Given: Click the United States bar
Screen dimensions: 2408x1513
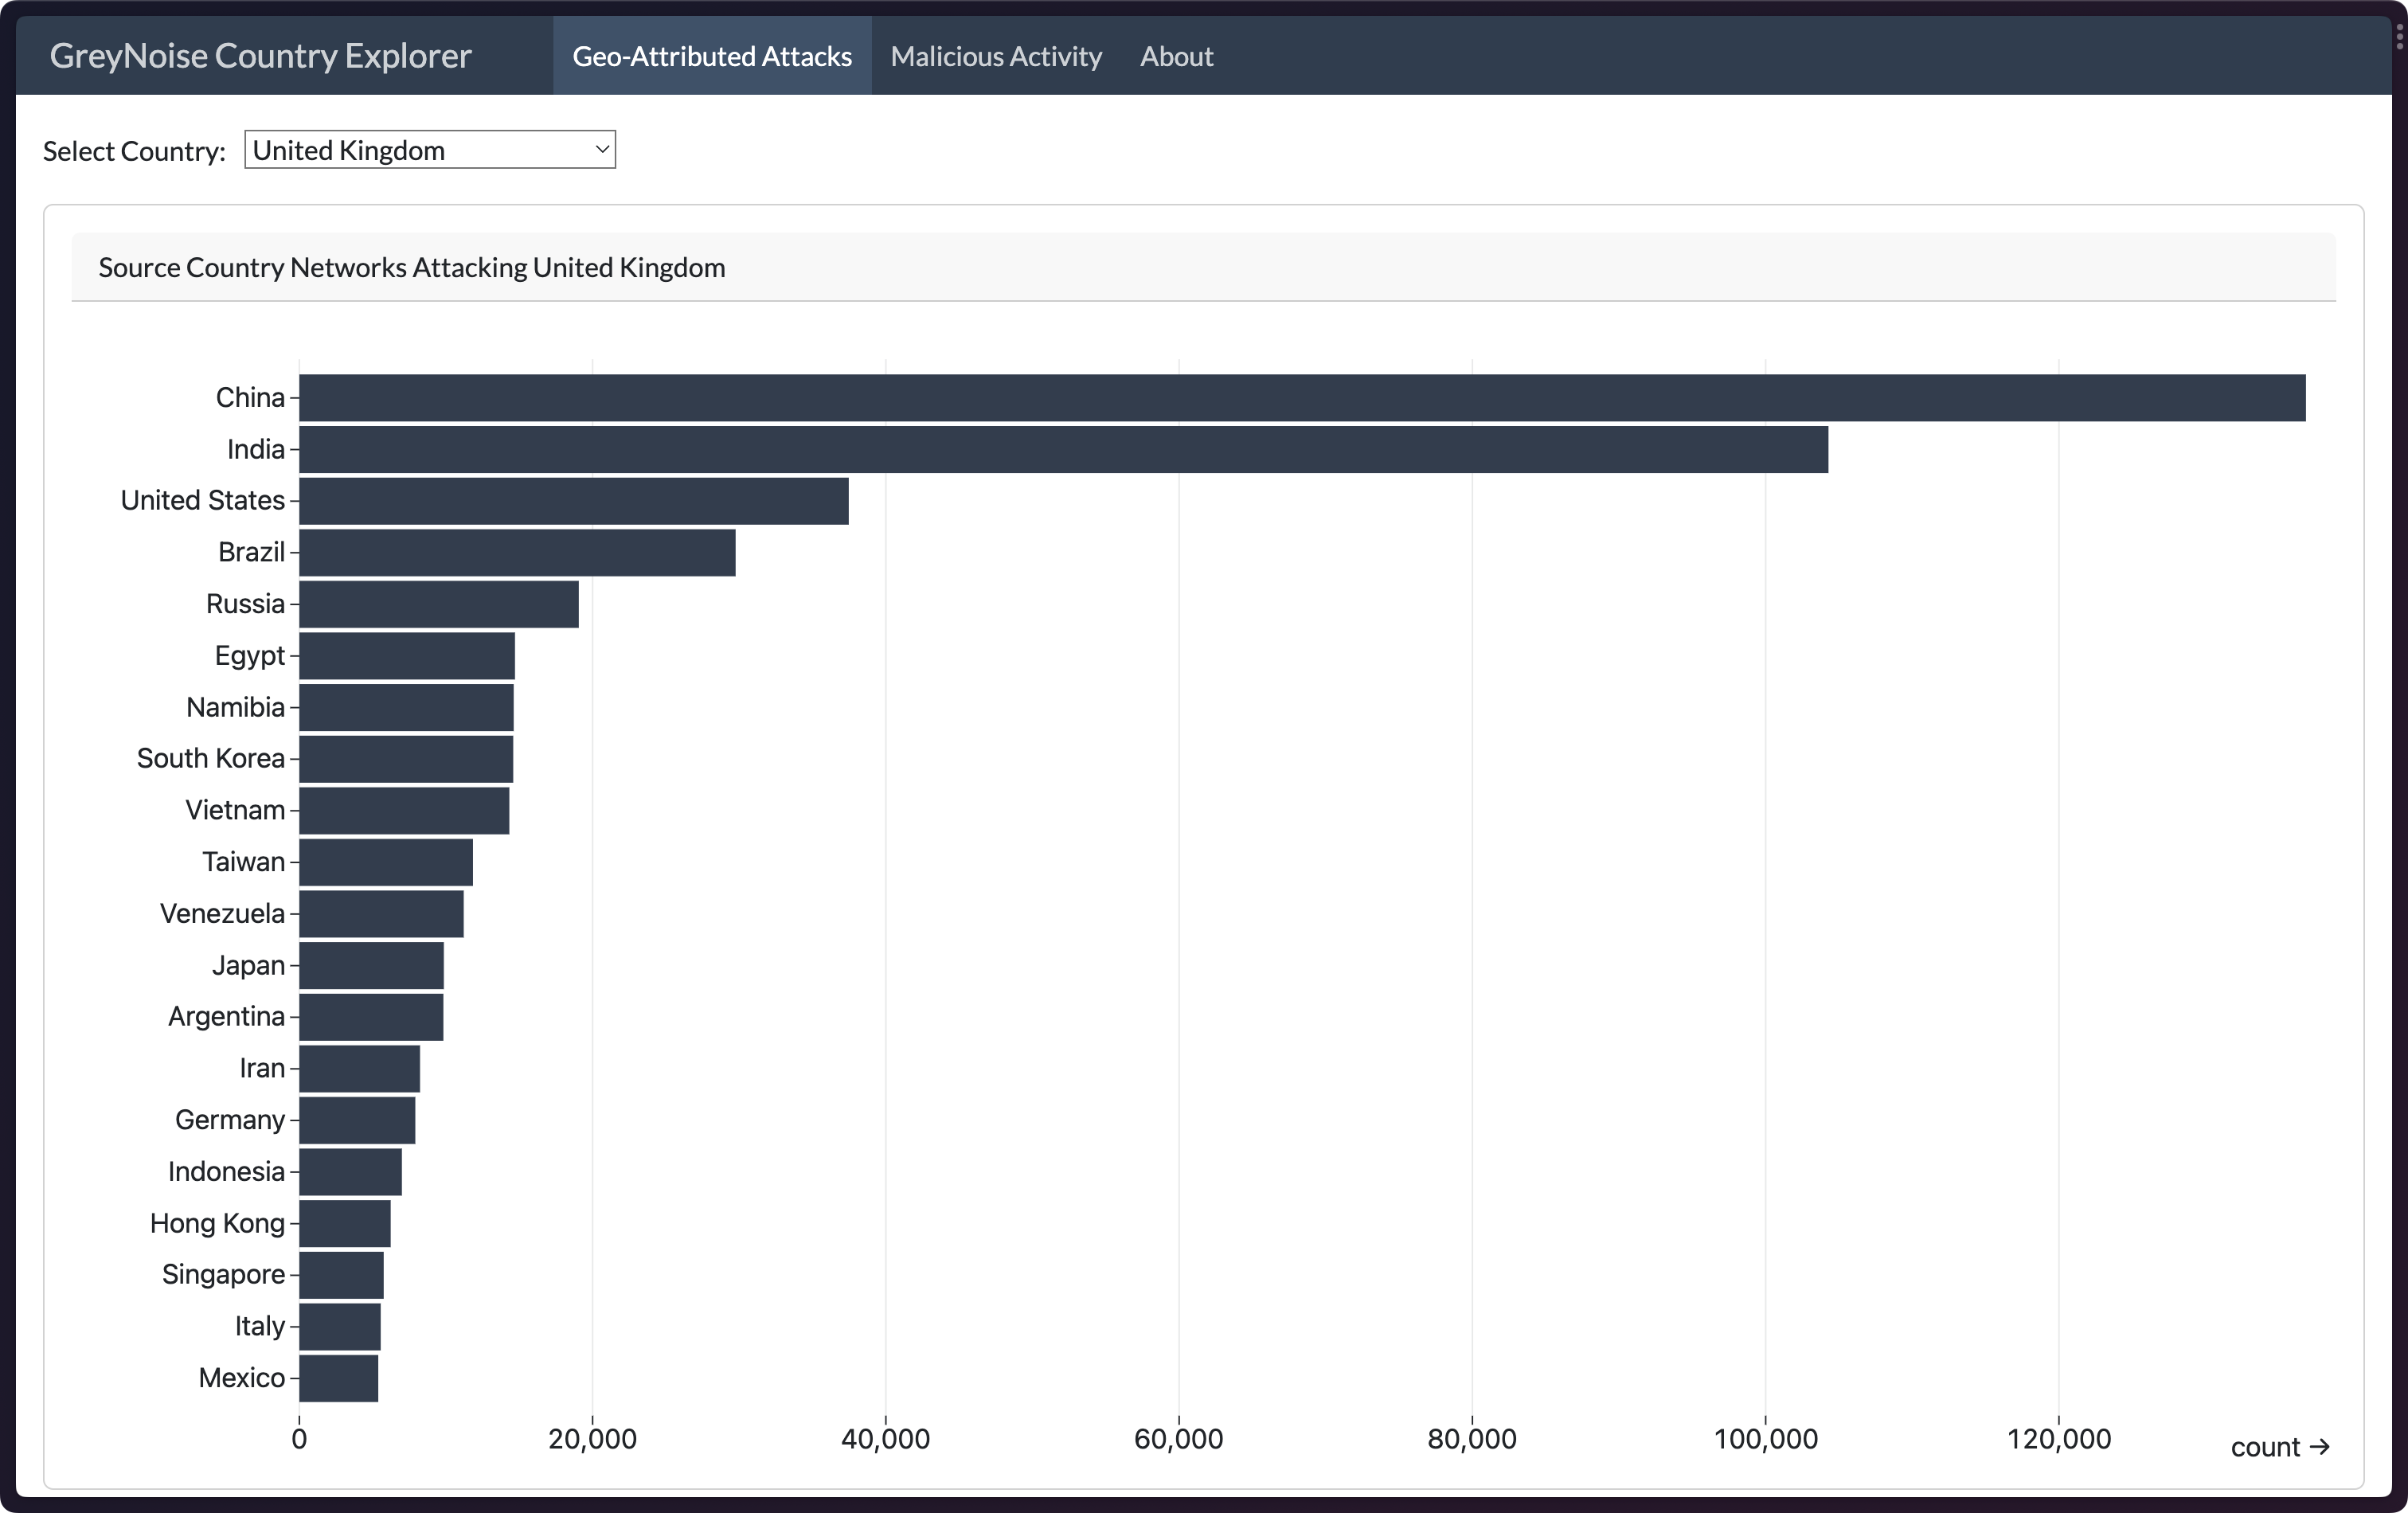Looking at the screenshot, I should (573, 501).
